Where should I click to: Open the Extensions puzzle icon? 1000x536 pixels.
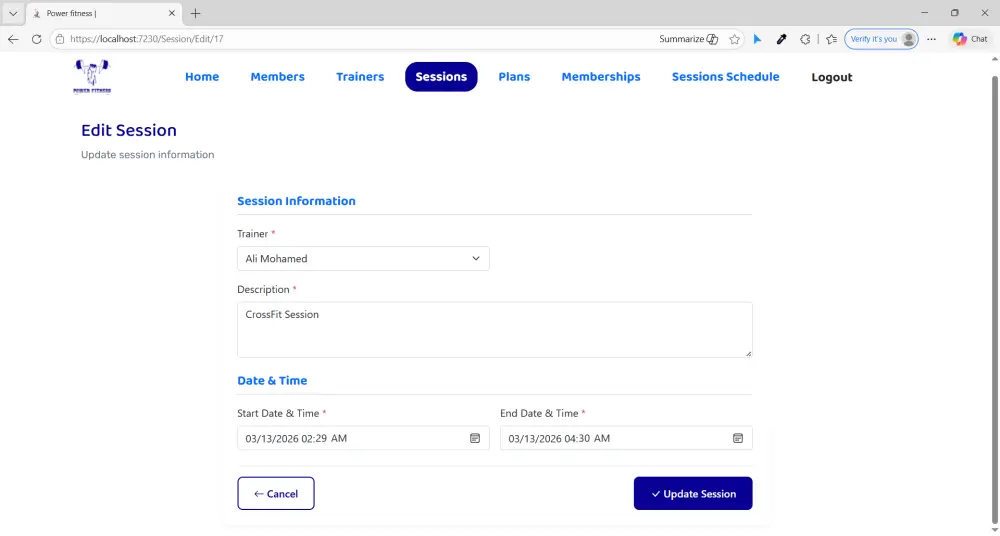pyautogui.click(x=805, y=39)
